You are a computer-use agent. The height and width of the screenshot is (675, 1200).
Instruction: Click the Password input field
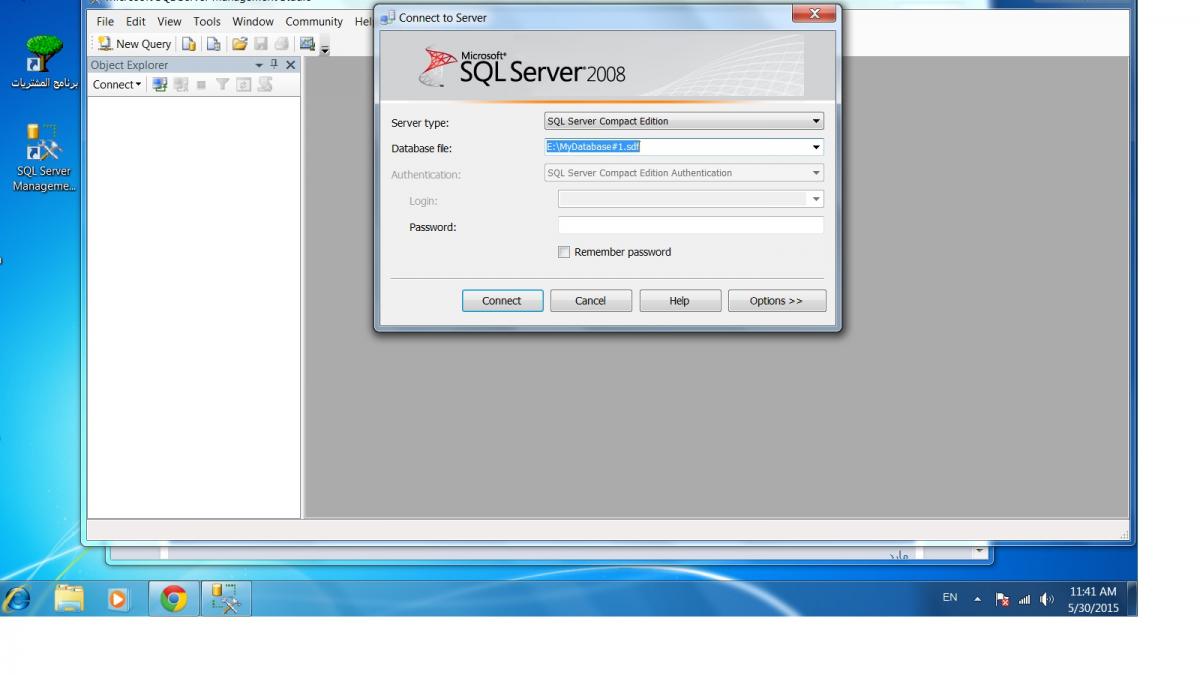point(691,226)
